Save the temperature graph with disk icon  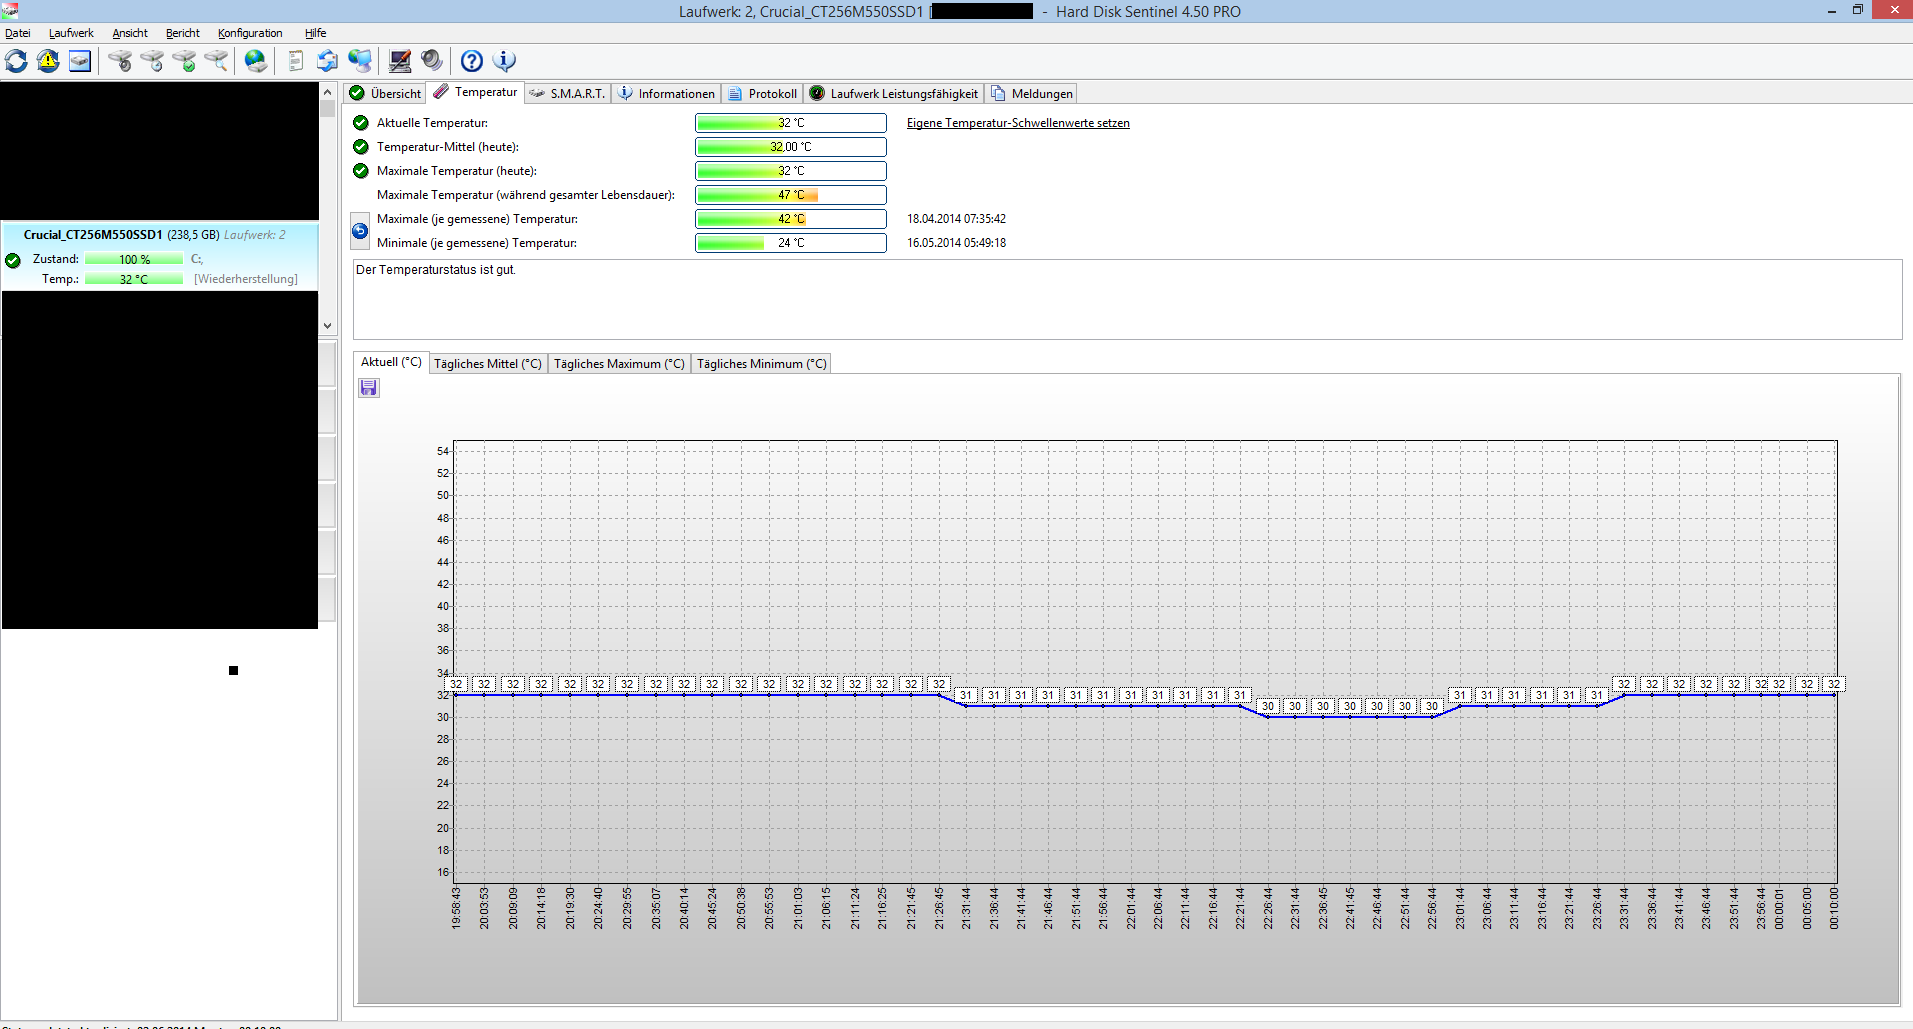369,388
